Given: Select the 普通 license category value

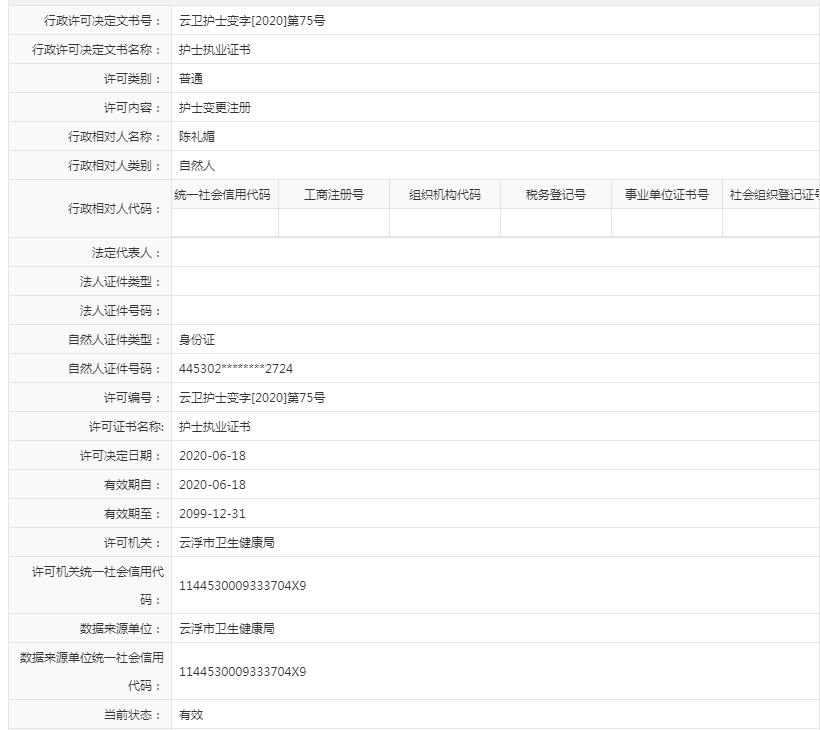Looking at the screenshot, I should point(190,78).
